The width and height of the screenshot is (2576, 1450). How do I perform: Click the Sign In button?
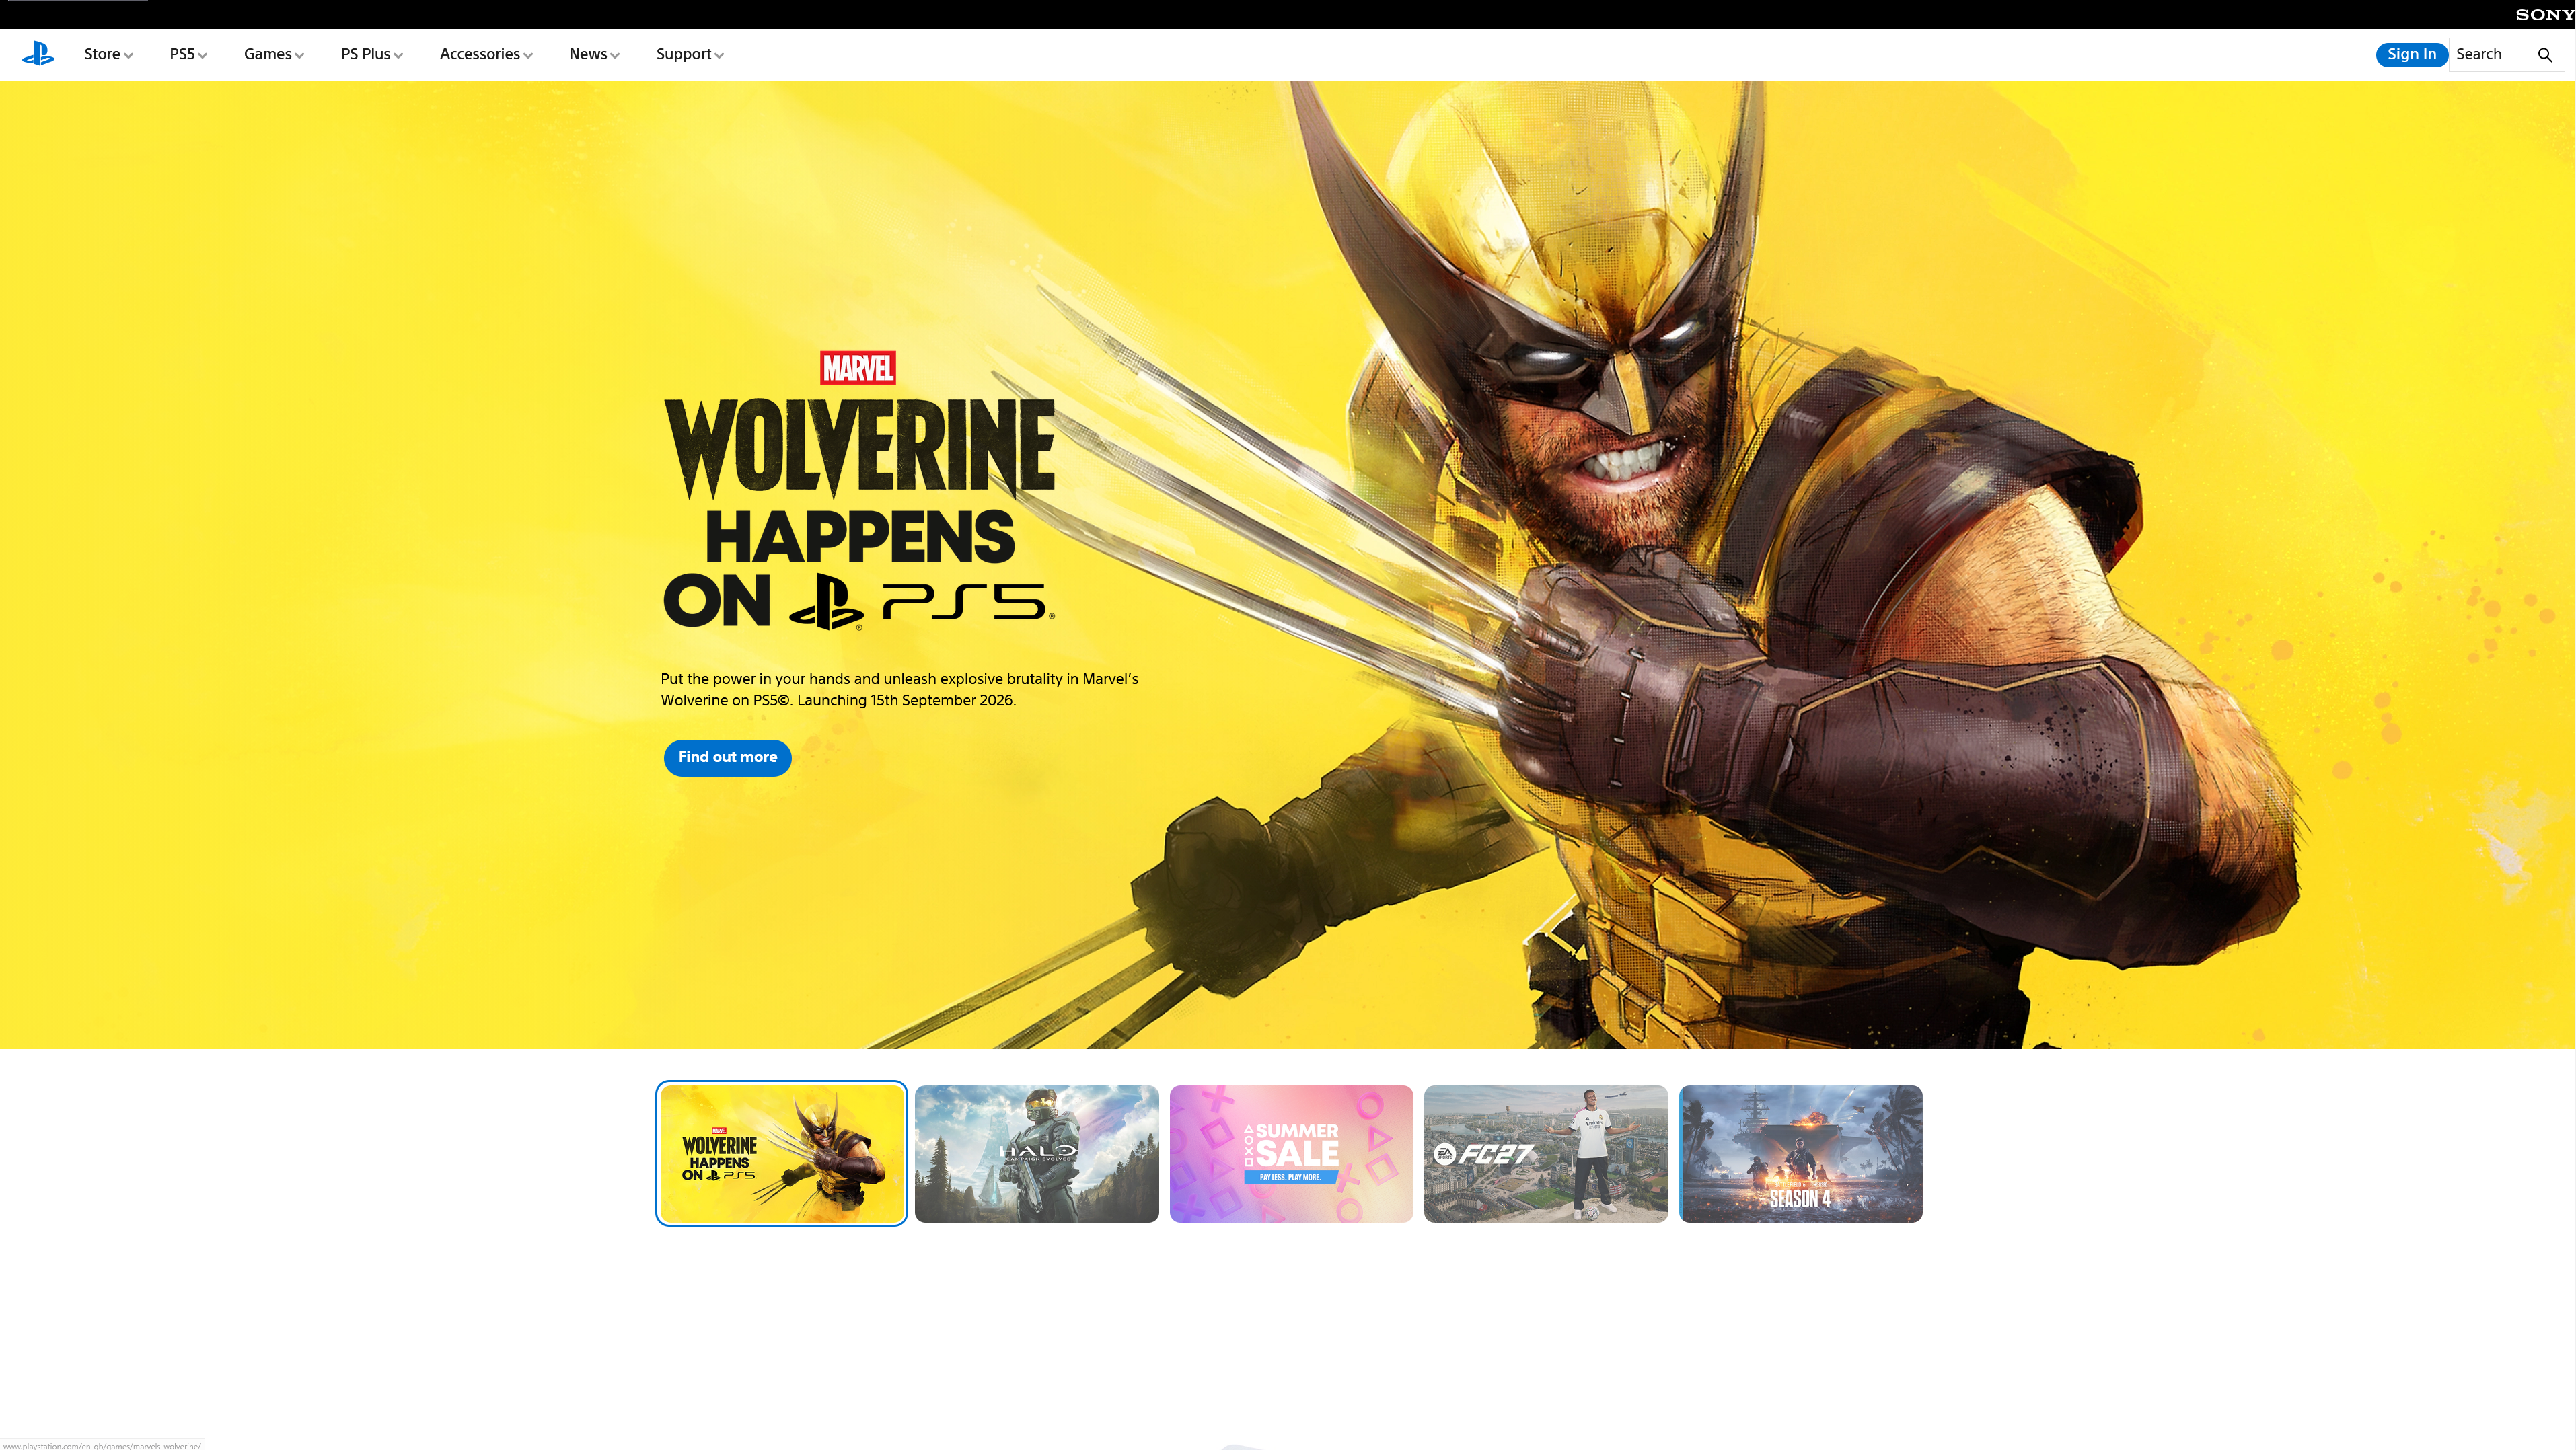click(2411, 54)
